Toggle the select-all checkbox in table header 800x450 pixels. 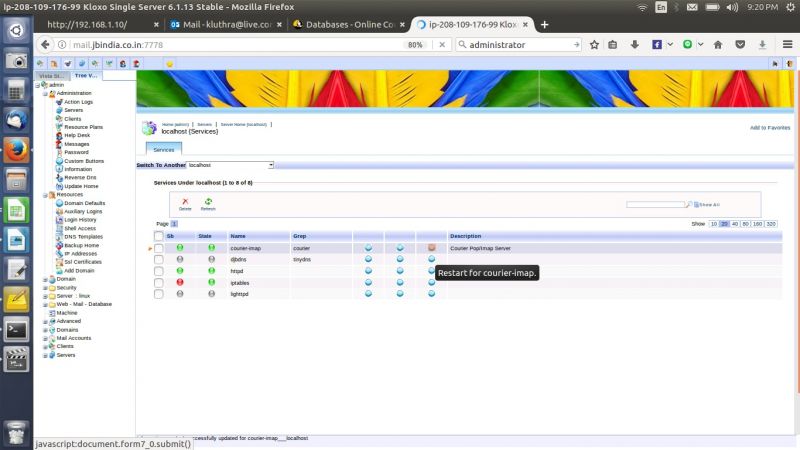[159, 236]
